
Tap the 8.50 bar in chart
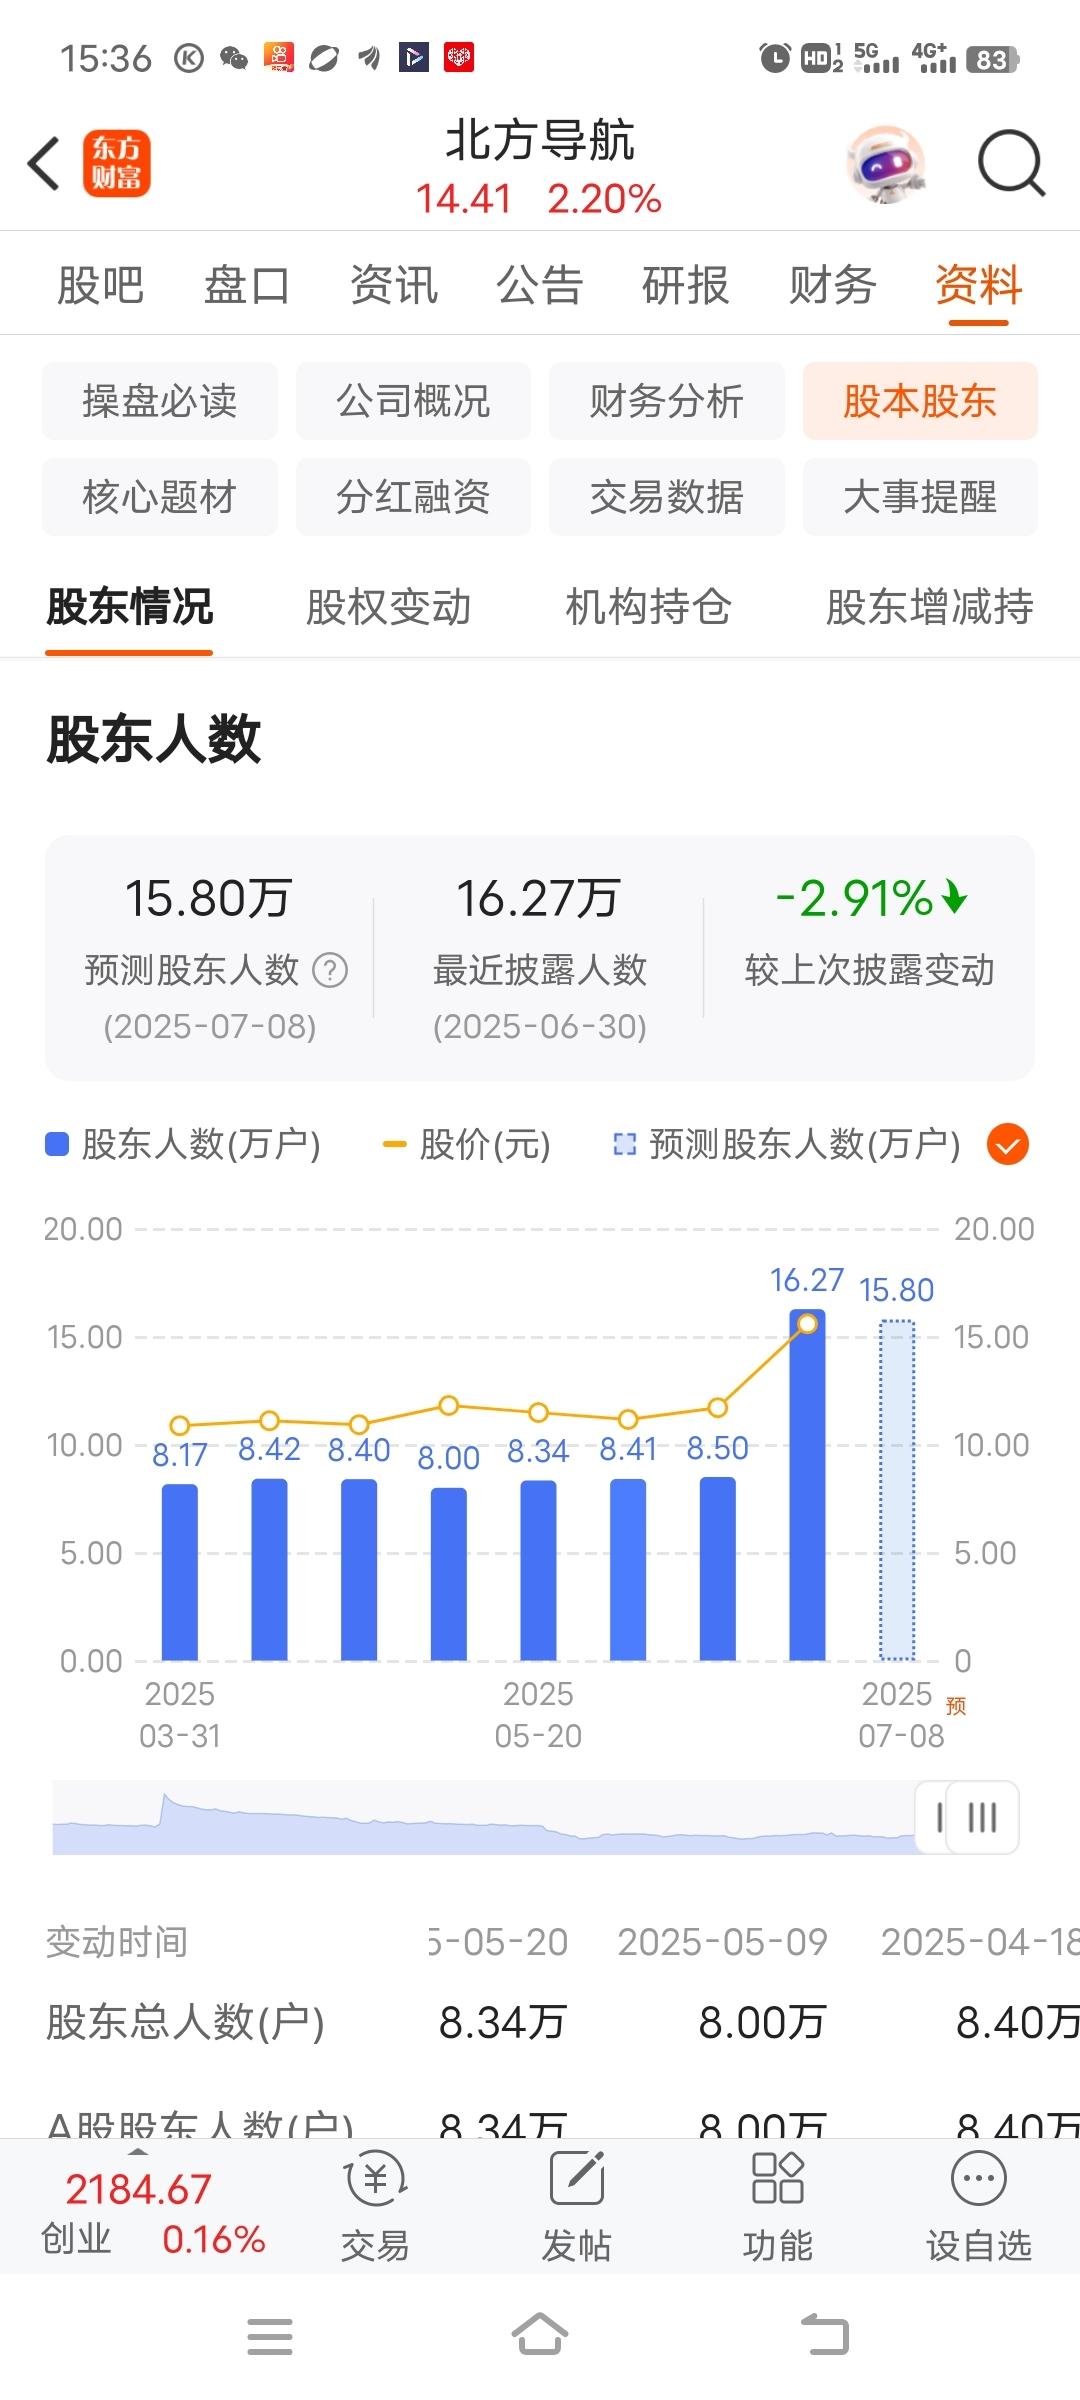718,1569
